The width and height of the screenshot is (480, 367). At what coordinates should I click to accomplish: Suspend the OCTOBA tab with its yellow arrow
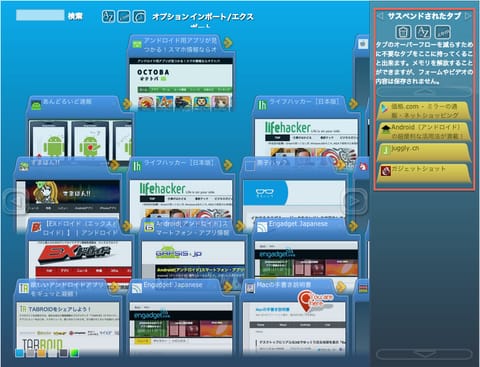[228, 43]
